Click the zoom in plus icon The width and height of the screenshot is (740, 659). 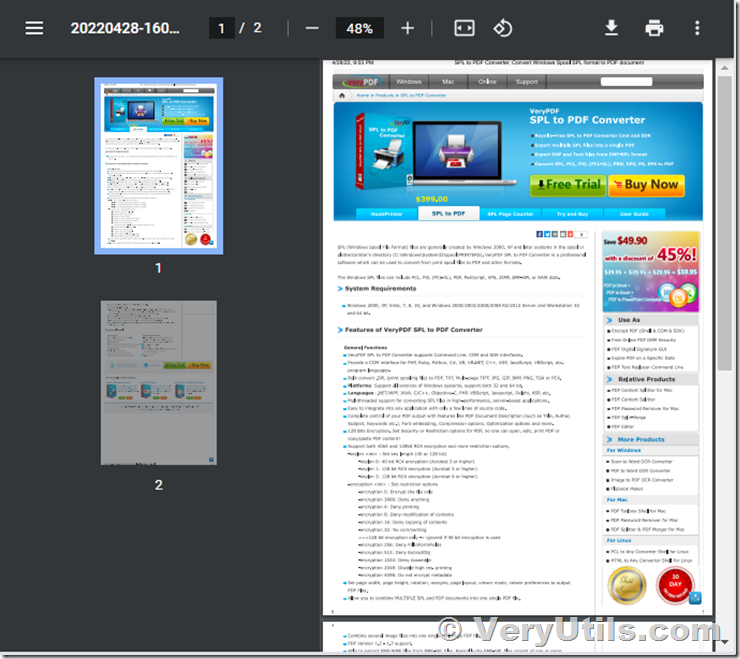point(407,28)
